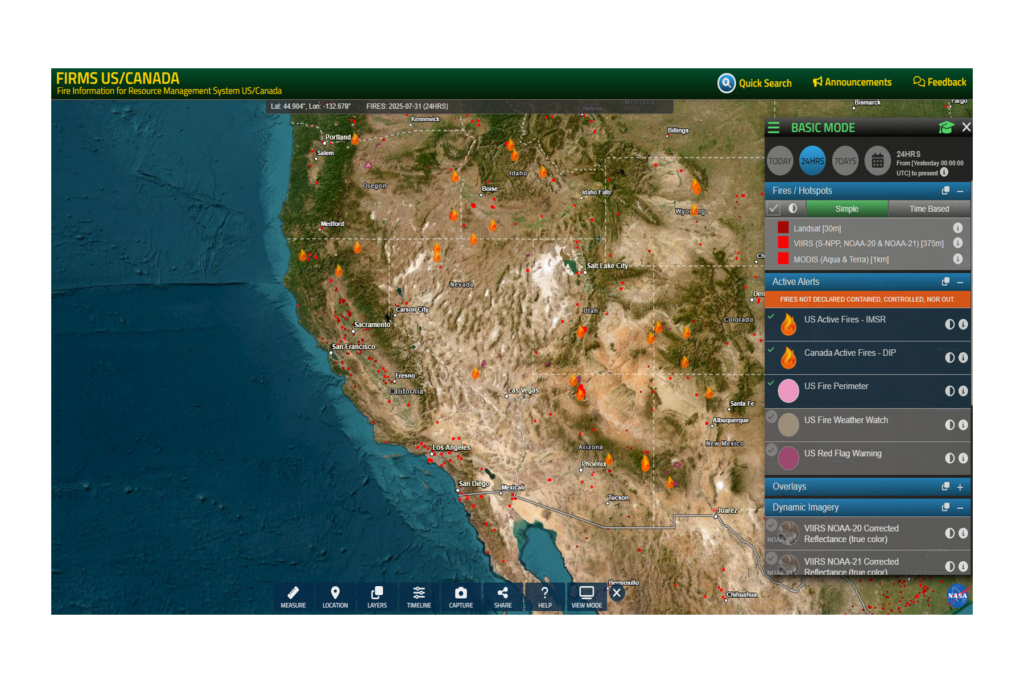Open the custom date calendar icon
1024x683 pixels.
(x=877, y=160)
